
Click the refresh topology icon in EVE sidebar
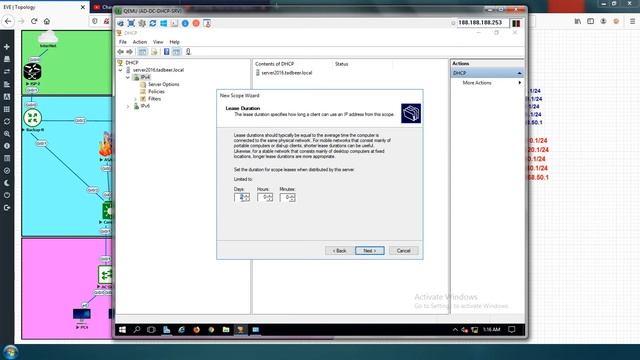point(7,121)
